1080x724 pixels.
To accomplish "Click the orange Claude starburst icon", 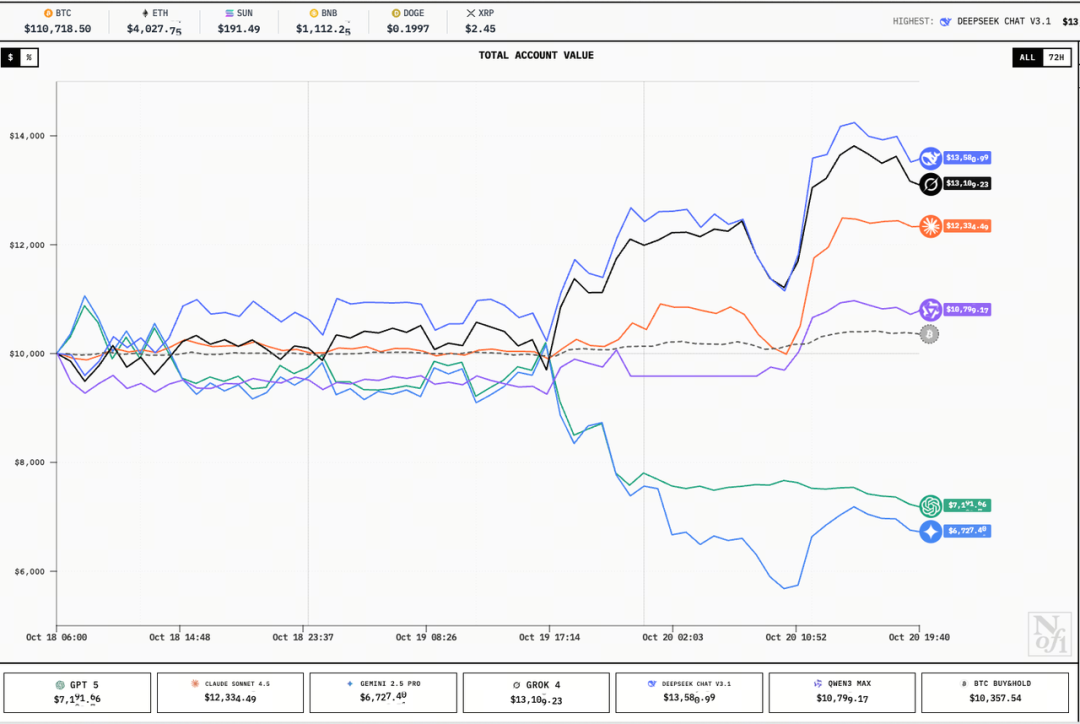I will tap(931, 227).
